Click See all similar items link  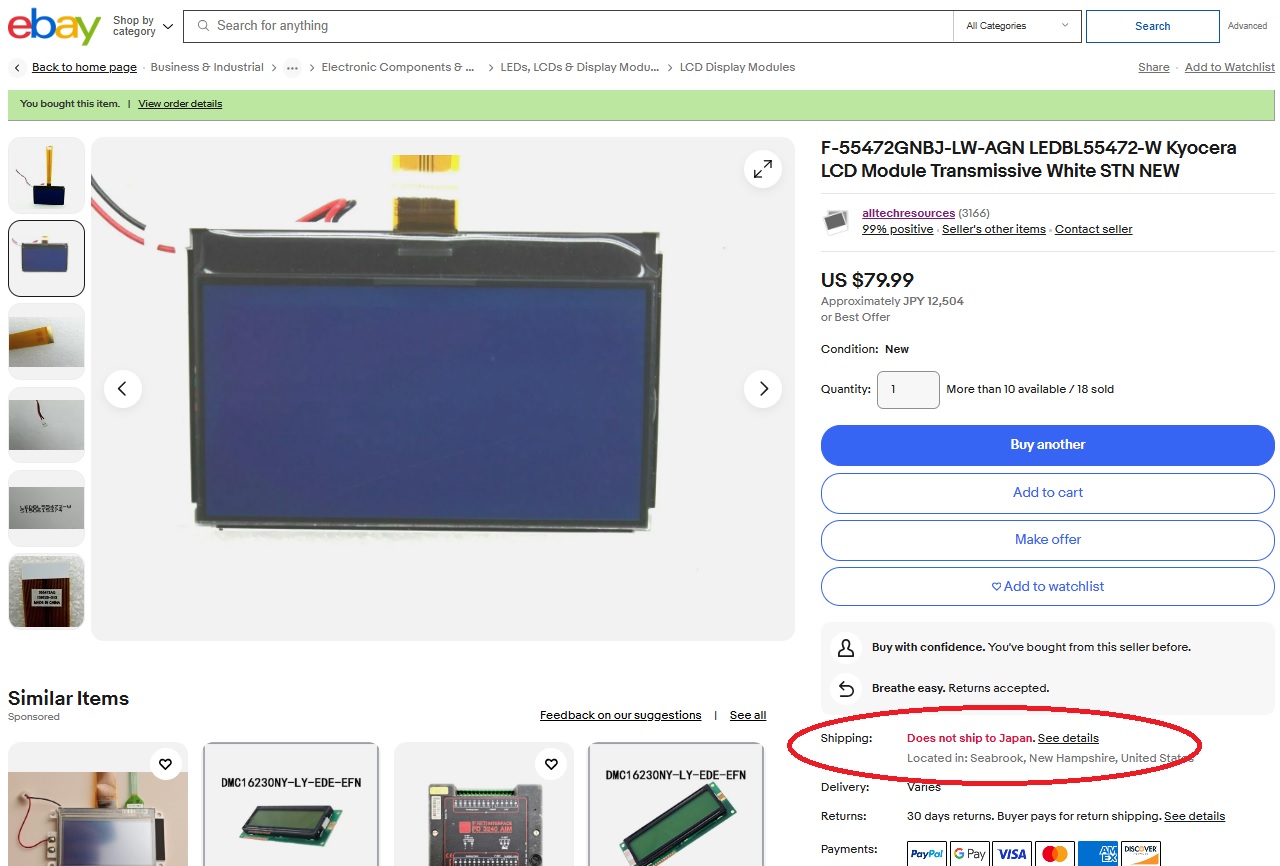click(748, 715)
